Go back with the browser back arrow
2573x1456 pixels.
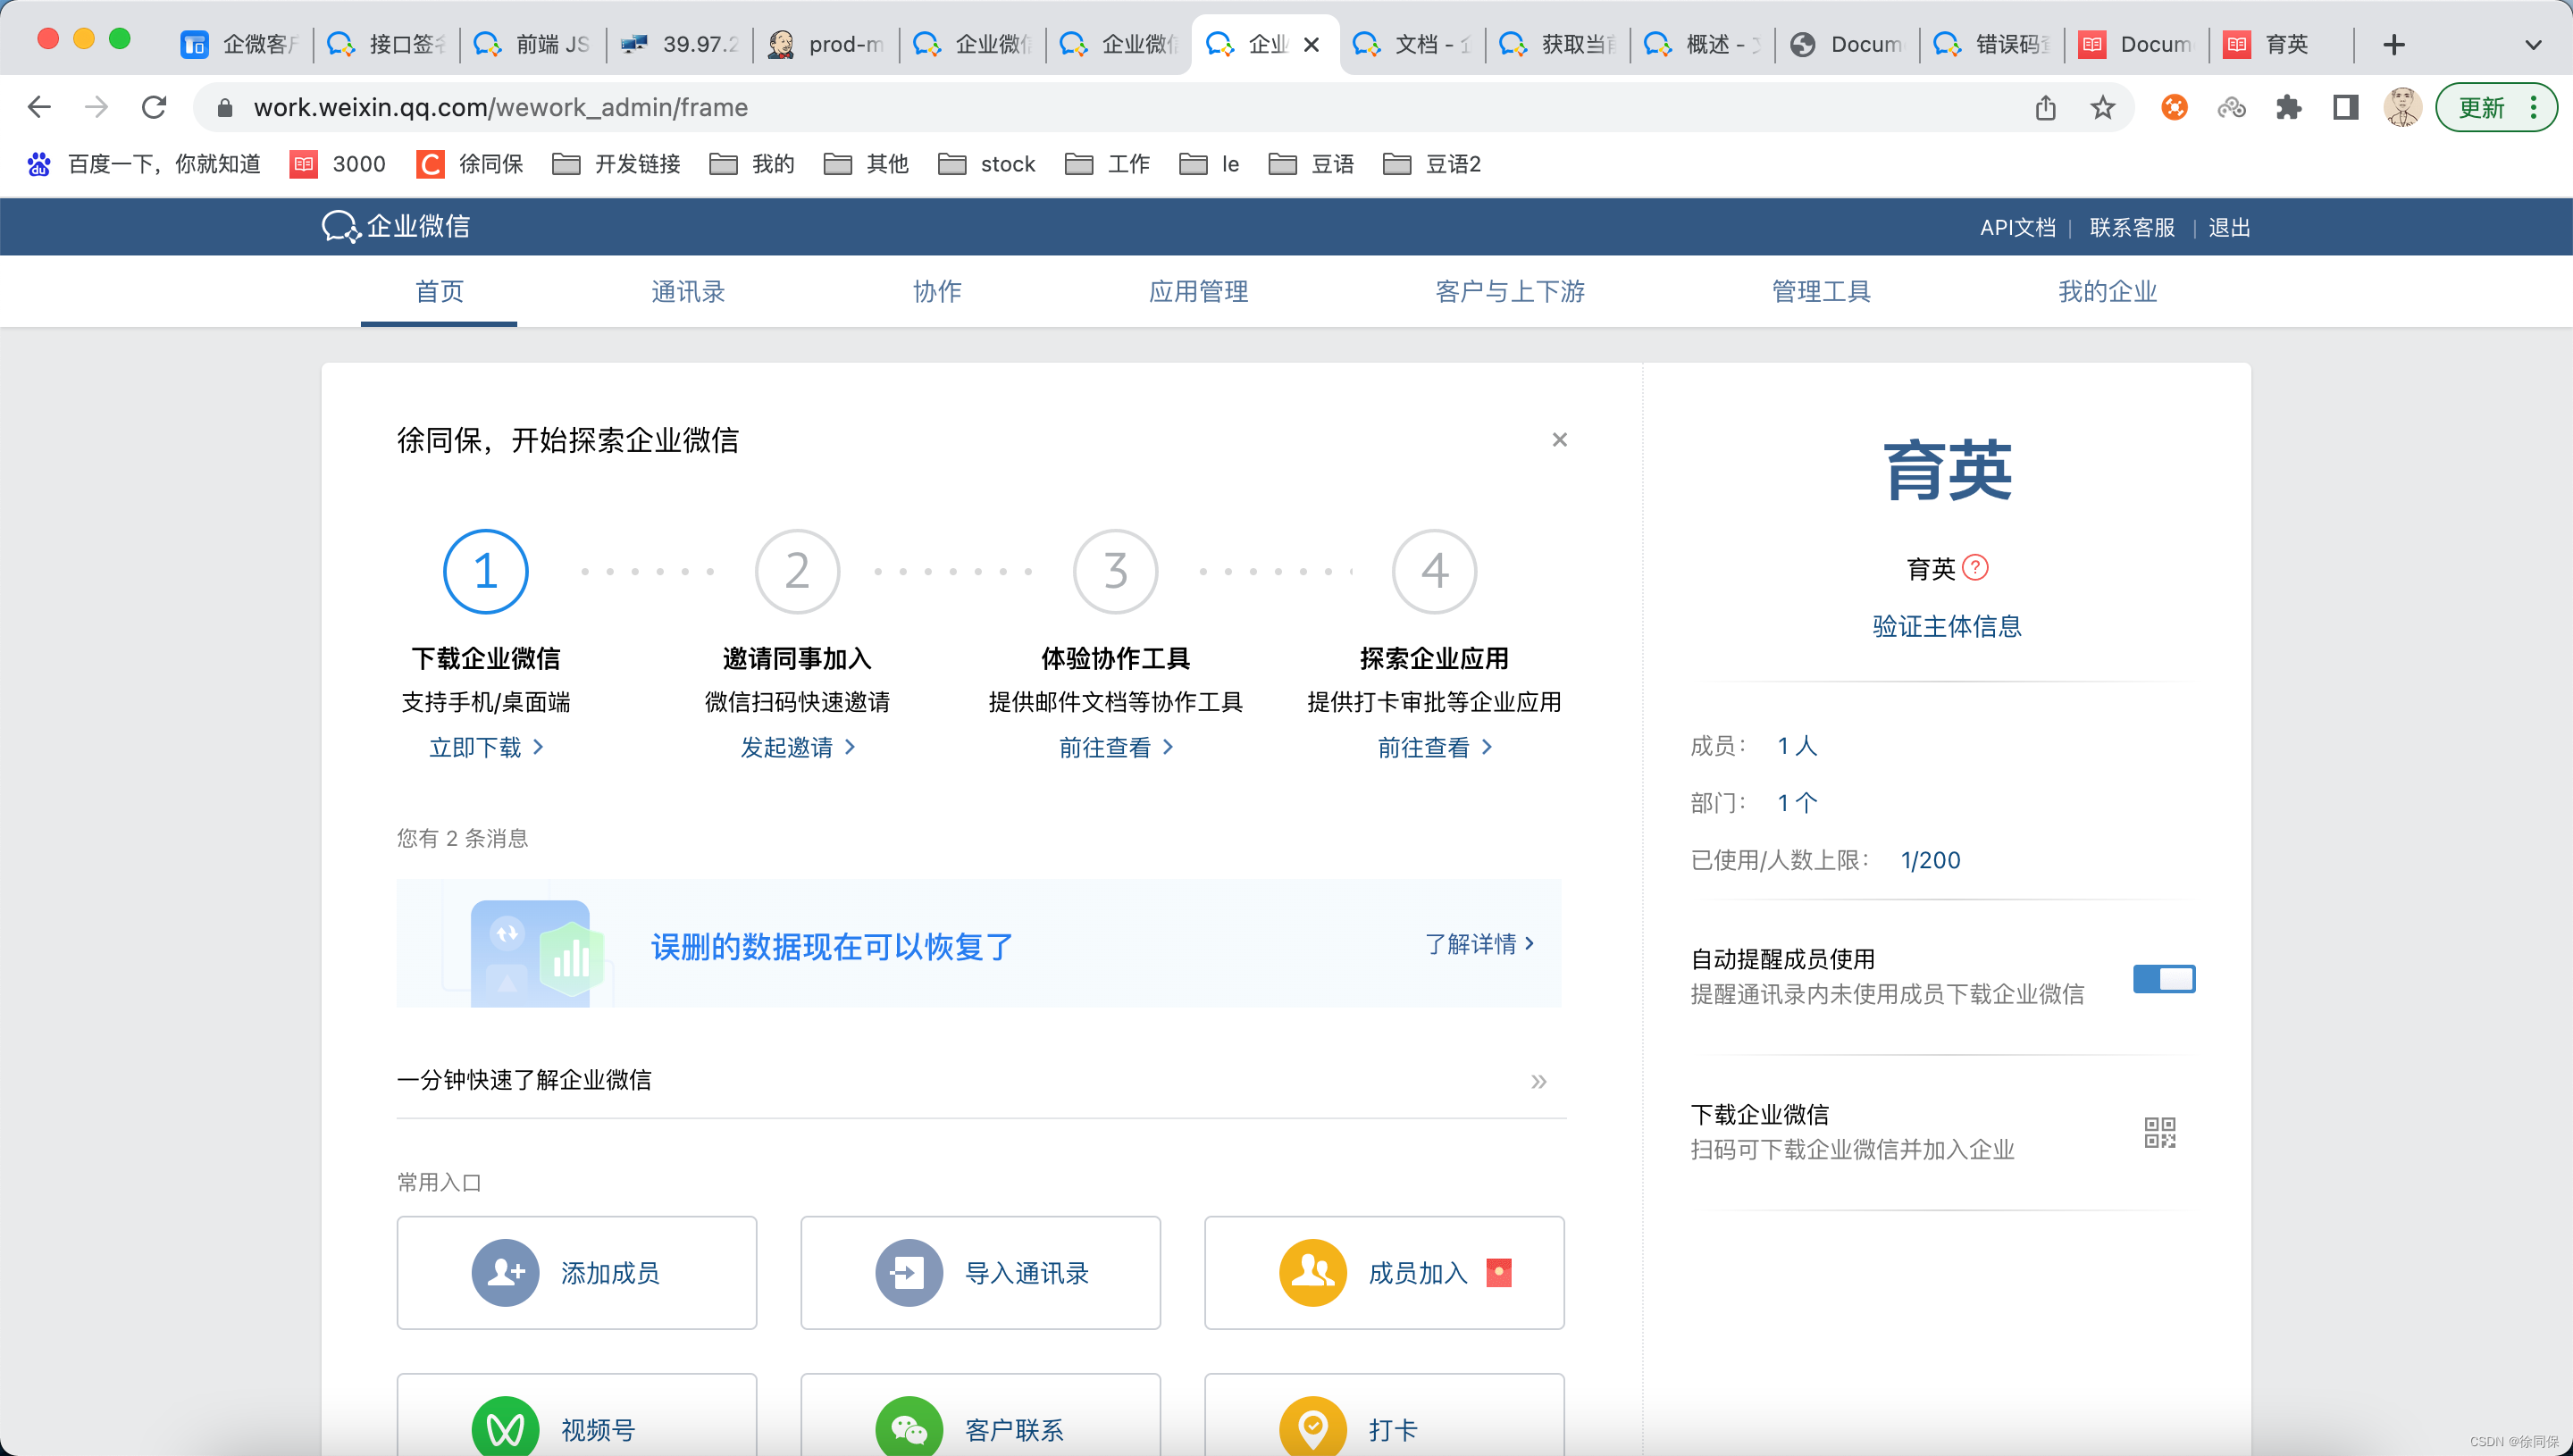click(x=39, y=107)
